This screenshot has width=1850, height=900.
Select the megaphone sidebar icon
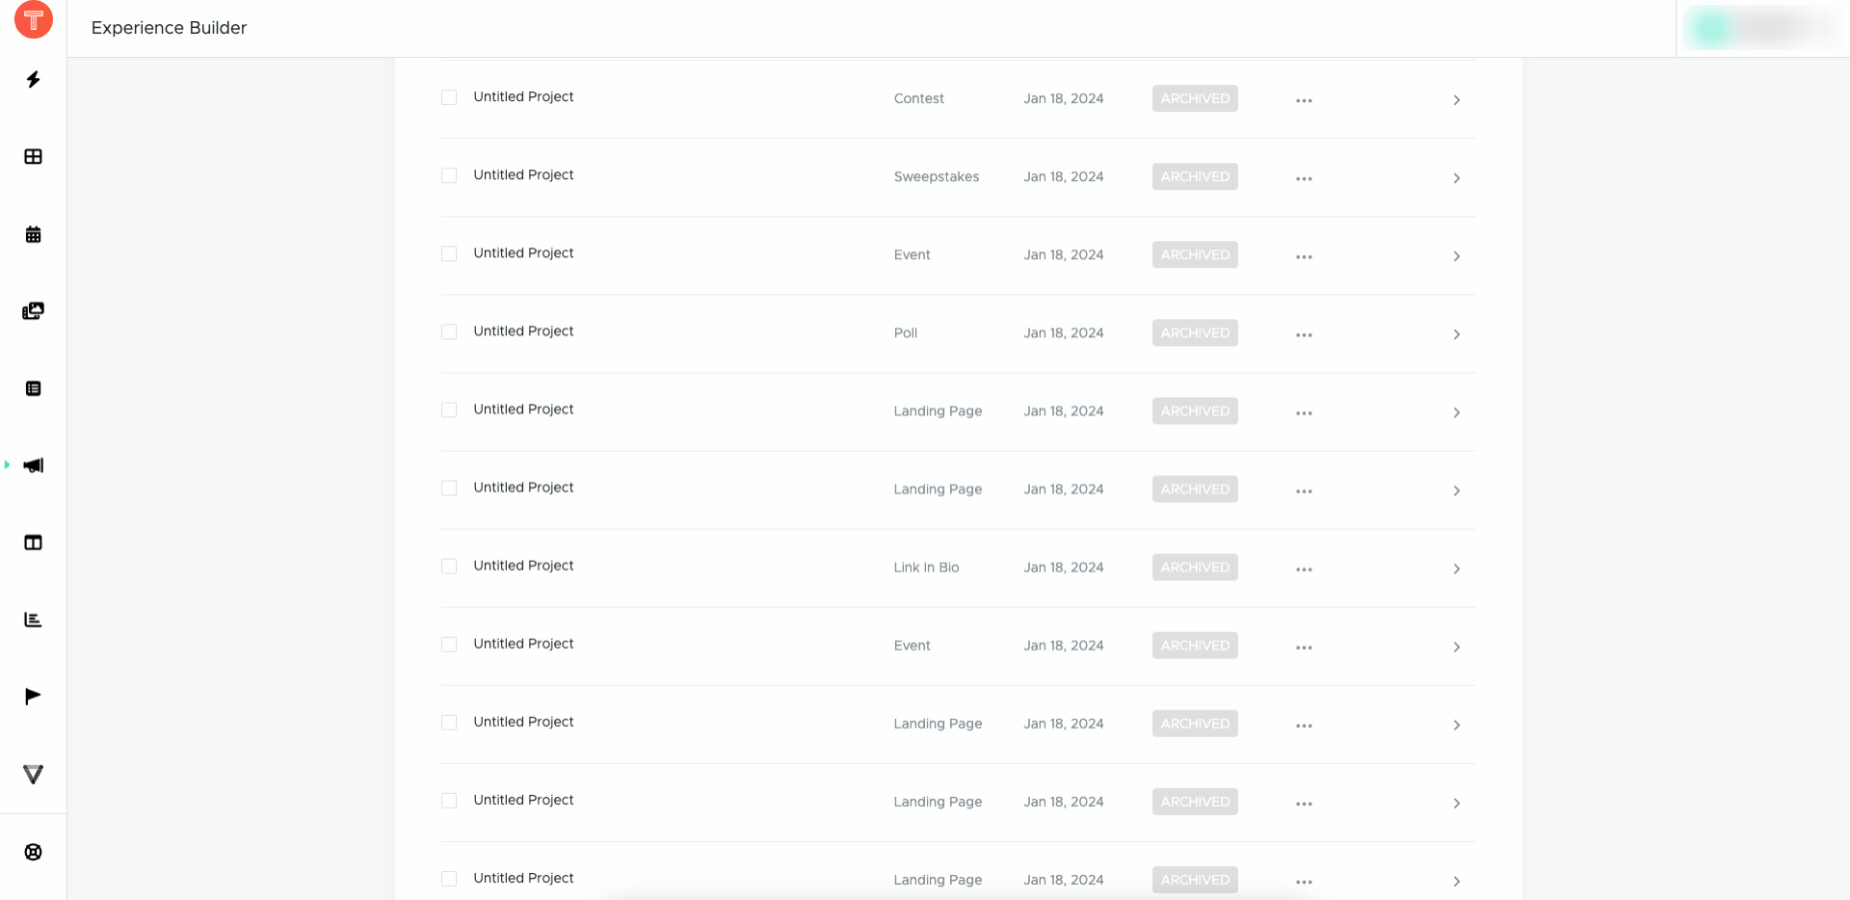pos(33,465)
